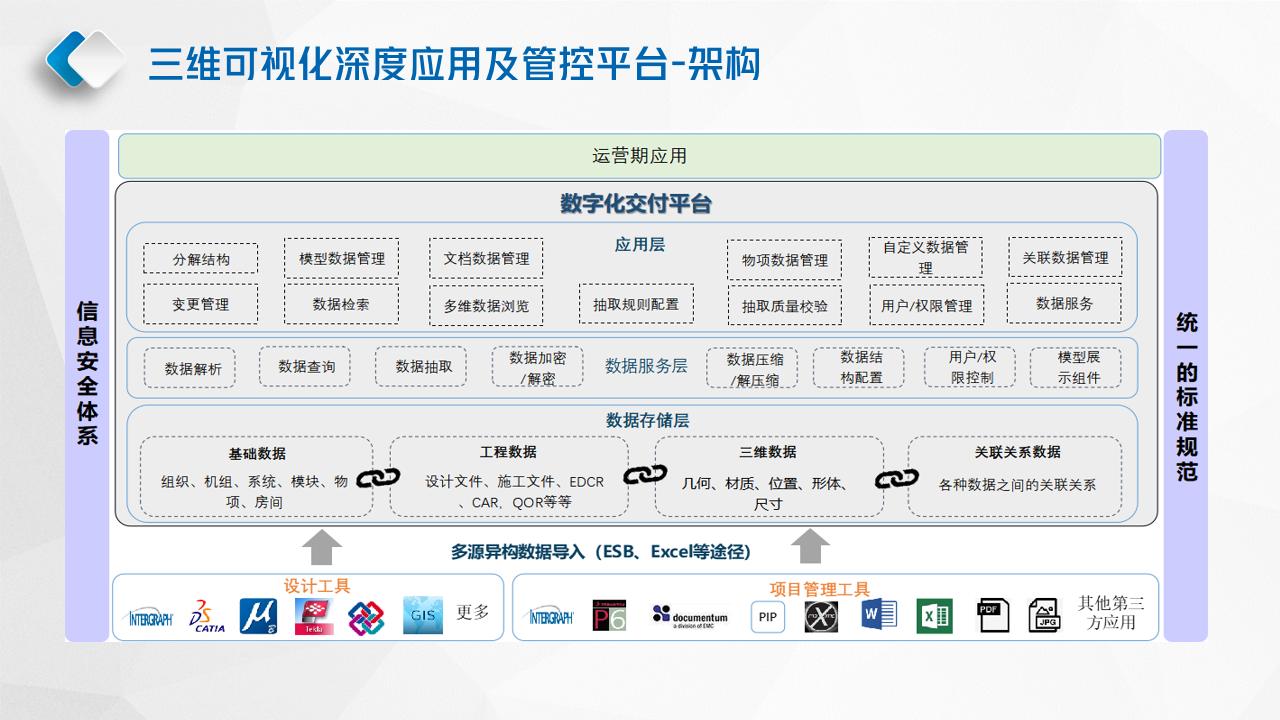Click the 数据服务 box

coord(1065,303)
